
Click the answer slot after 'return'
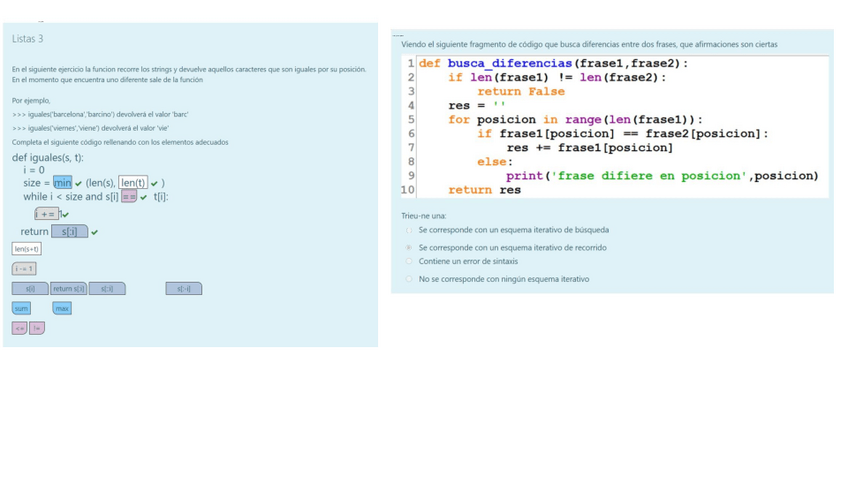click(69, 232)
